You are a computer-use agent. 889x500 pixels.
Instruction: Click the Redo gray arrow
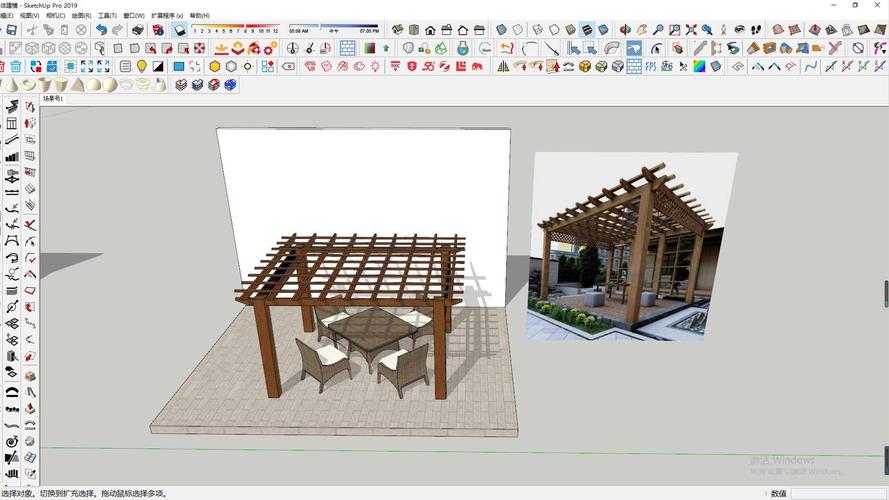click(117, 30)
